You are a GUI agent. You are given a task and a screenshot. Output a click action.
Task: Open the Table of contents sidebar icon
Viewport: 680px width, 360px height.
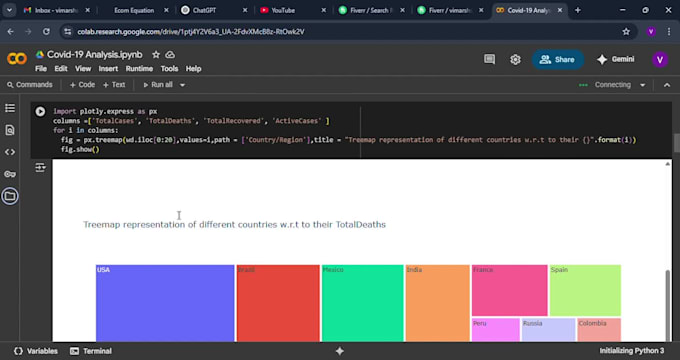point(10,108)
